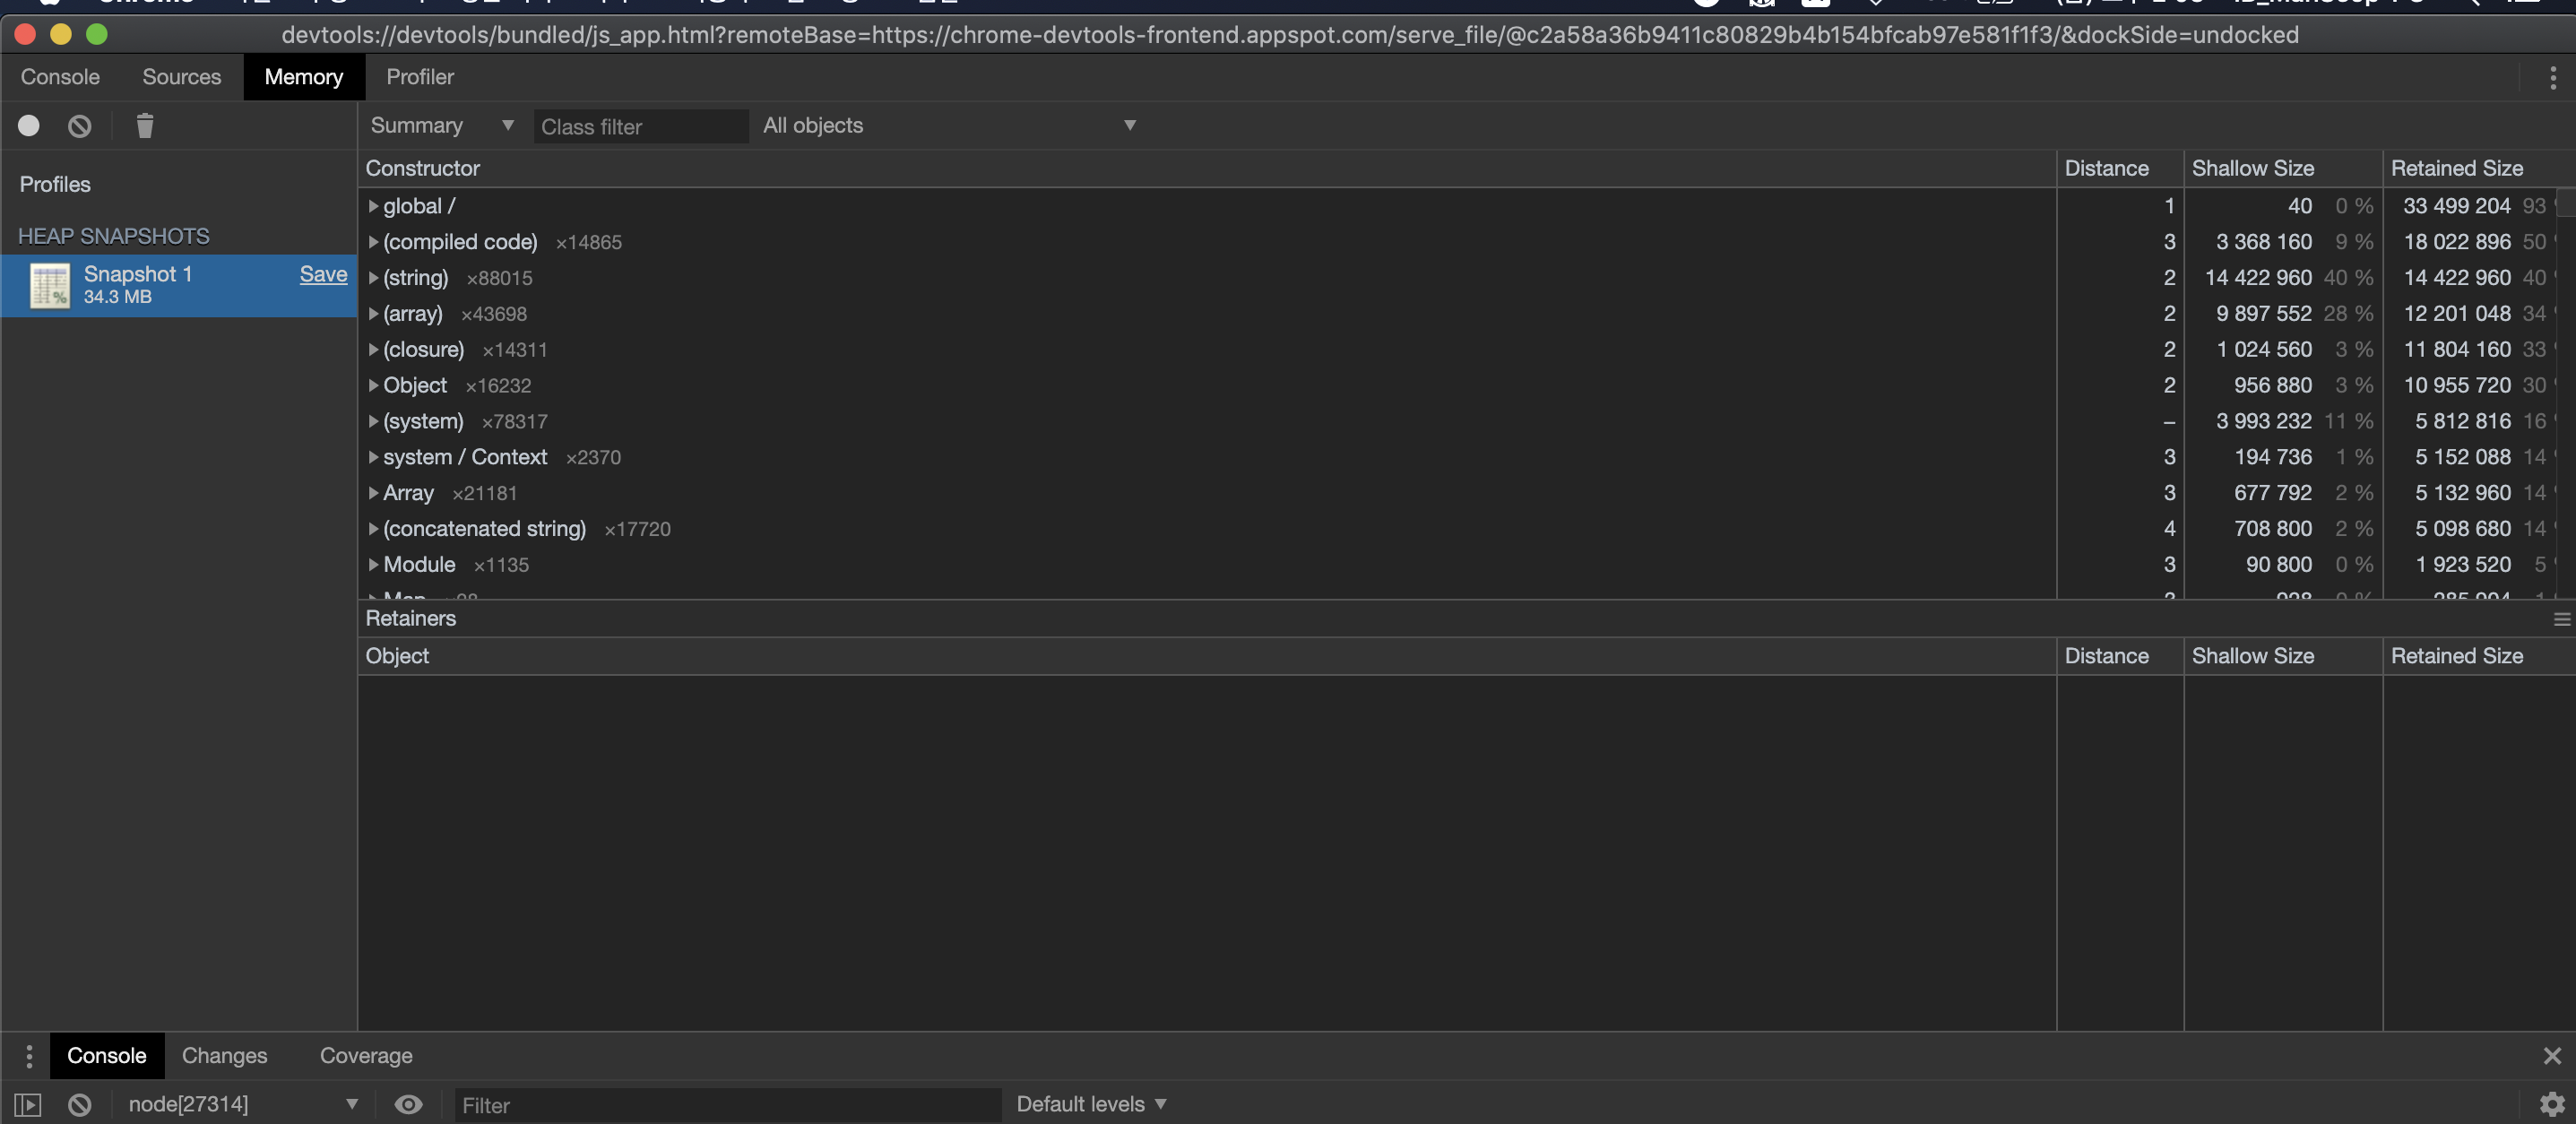Viewport: 2576px width, 1124px height.
Task: Clear the console with the ban icon
Action: [x=80, y=1105]
